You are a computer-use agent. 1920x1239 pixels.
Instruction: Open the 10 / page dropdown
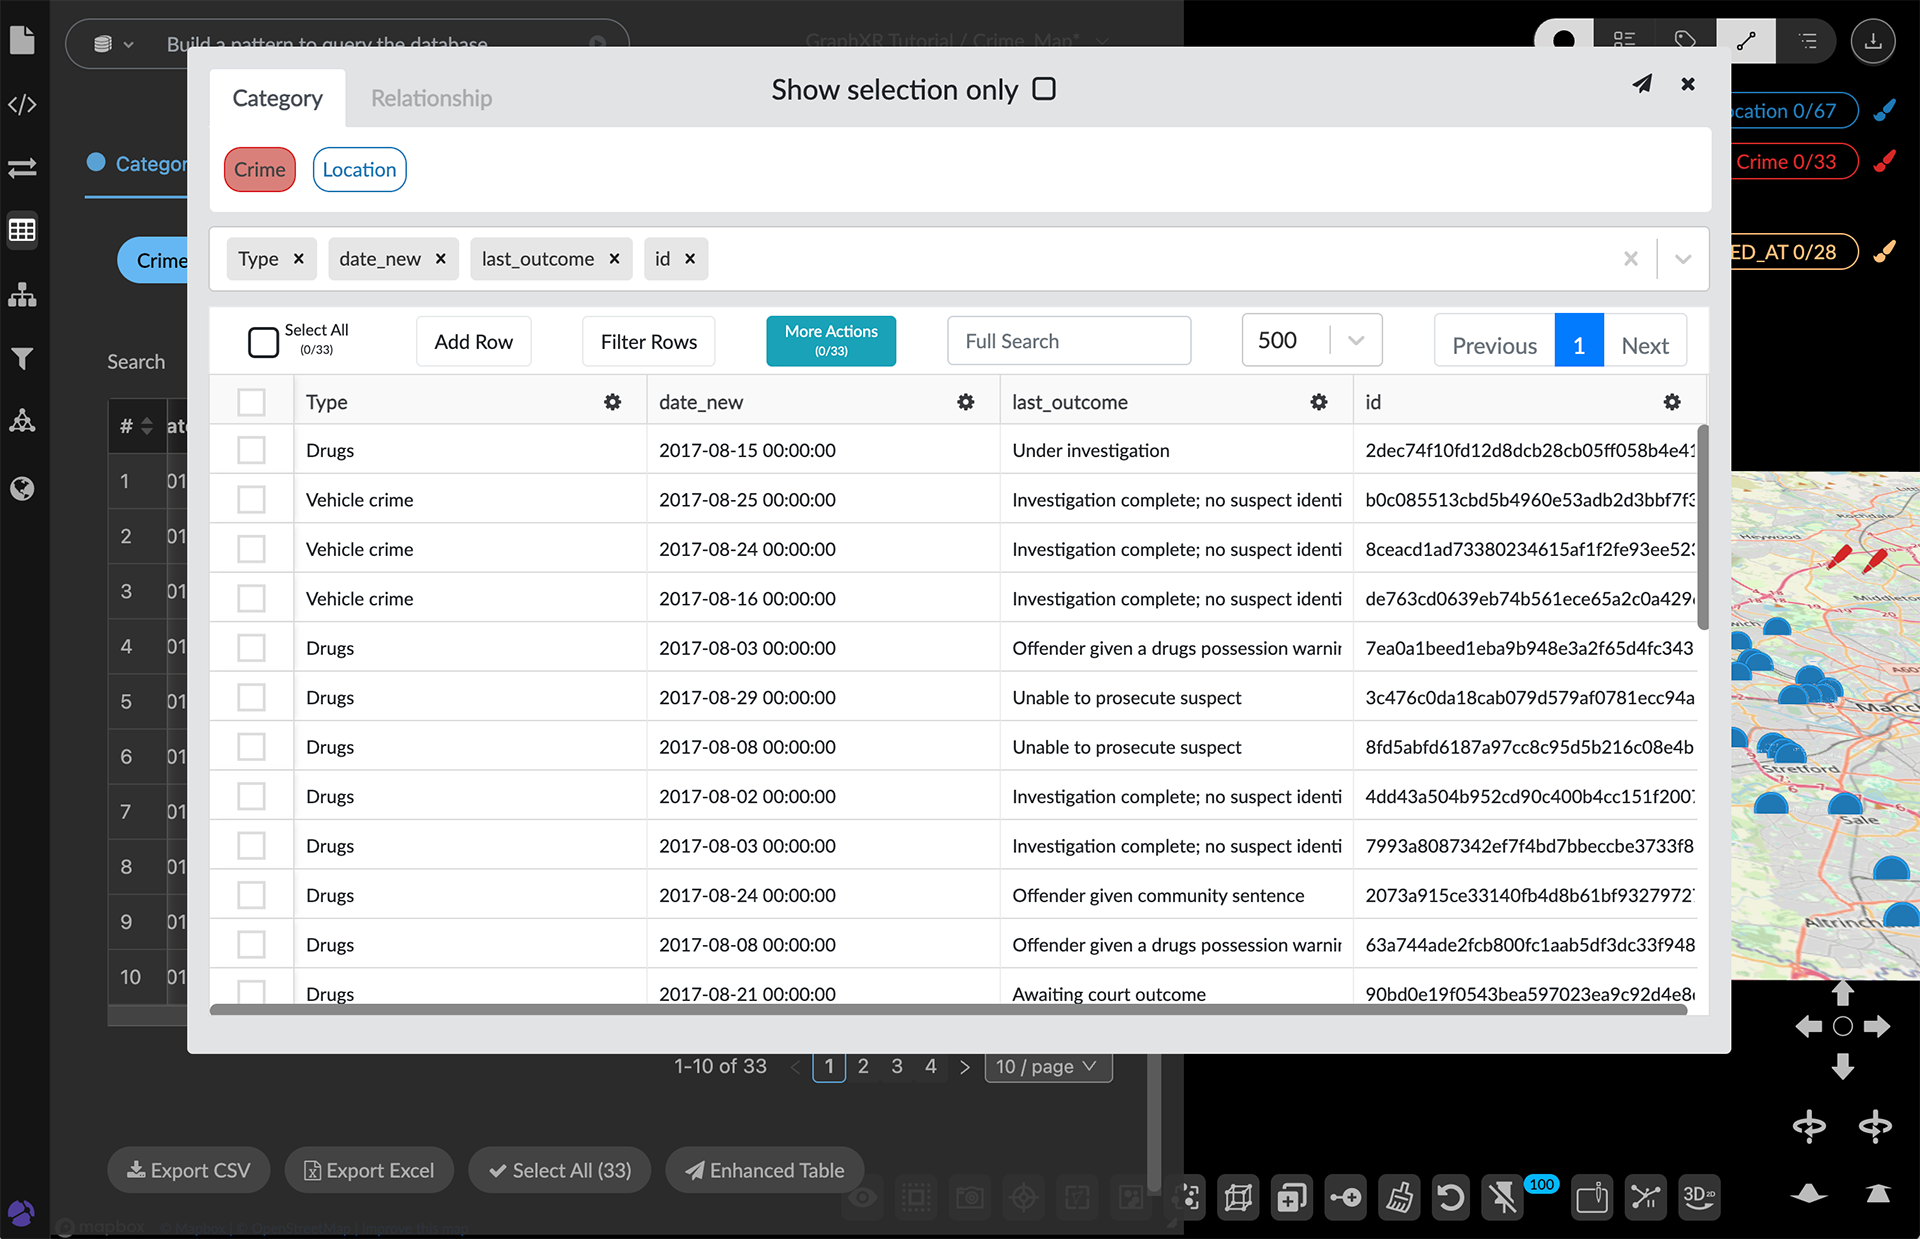(1047, 1067)
